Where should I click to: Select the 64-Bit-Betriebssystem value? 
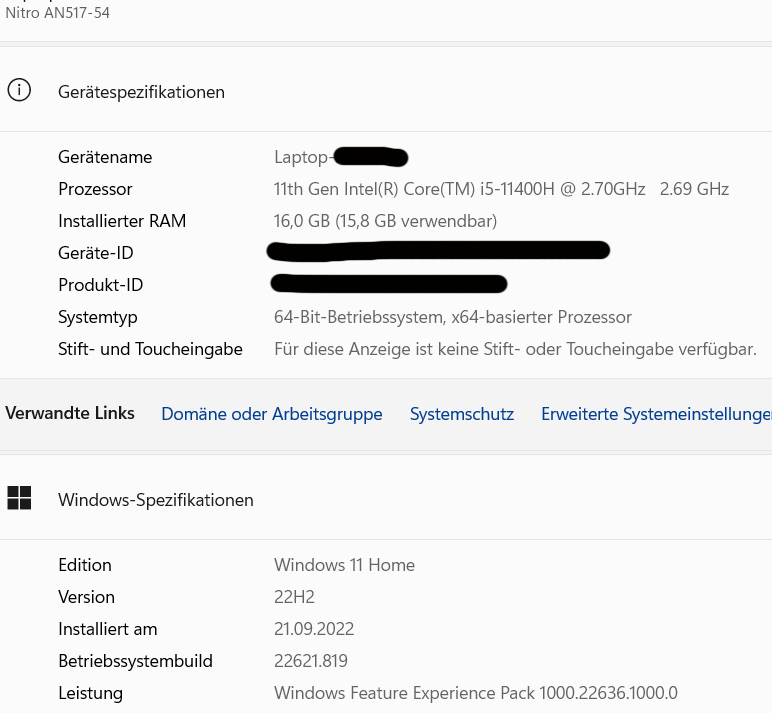click(x=452, y=317)
